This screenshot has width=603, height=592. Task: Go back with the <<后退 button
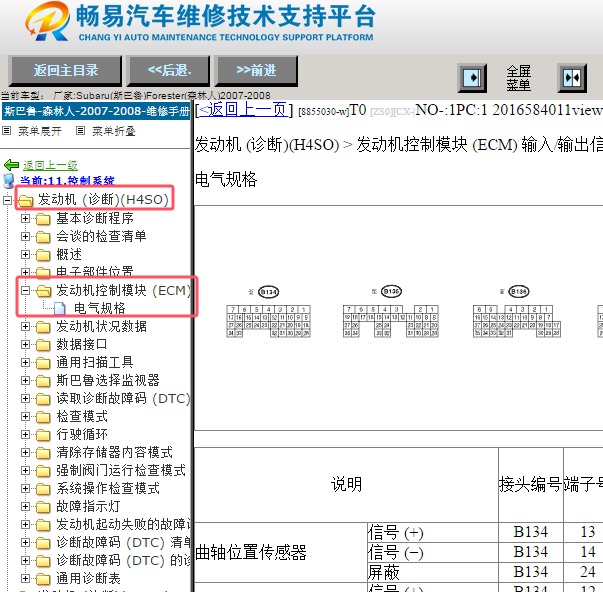169,70
